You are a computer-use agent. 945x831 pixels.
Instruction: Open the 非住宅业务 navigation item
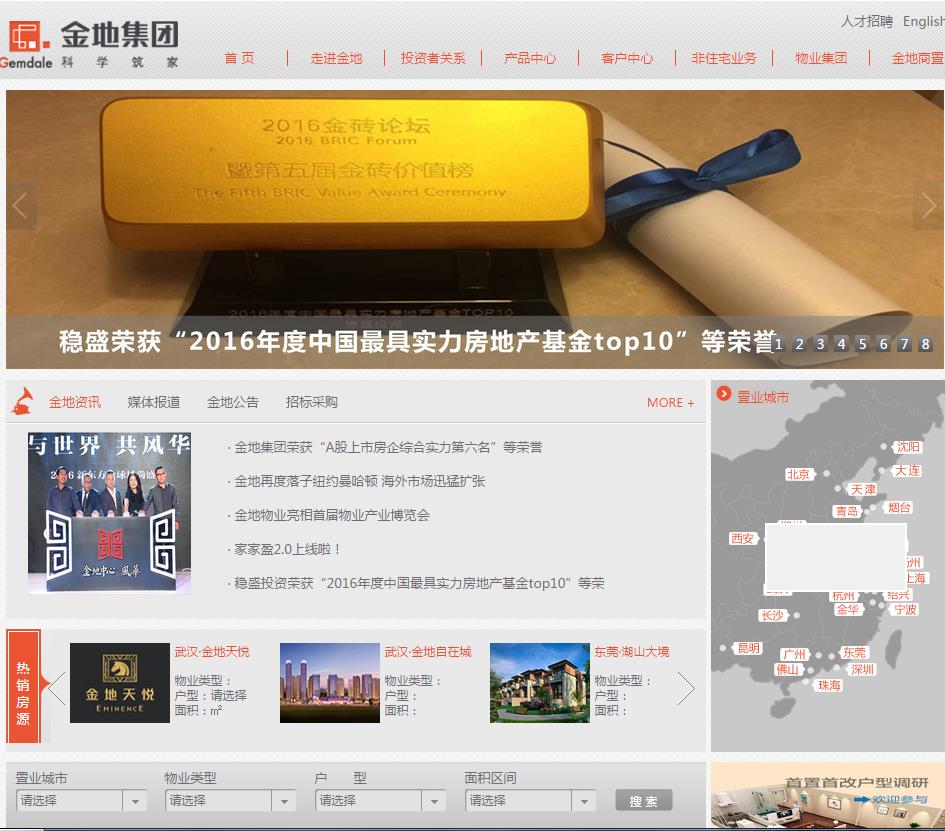pyautogui.click(x=724, y=58)
